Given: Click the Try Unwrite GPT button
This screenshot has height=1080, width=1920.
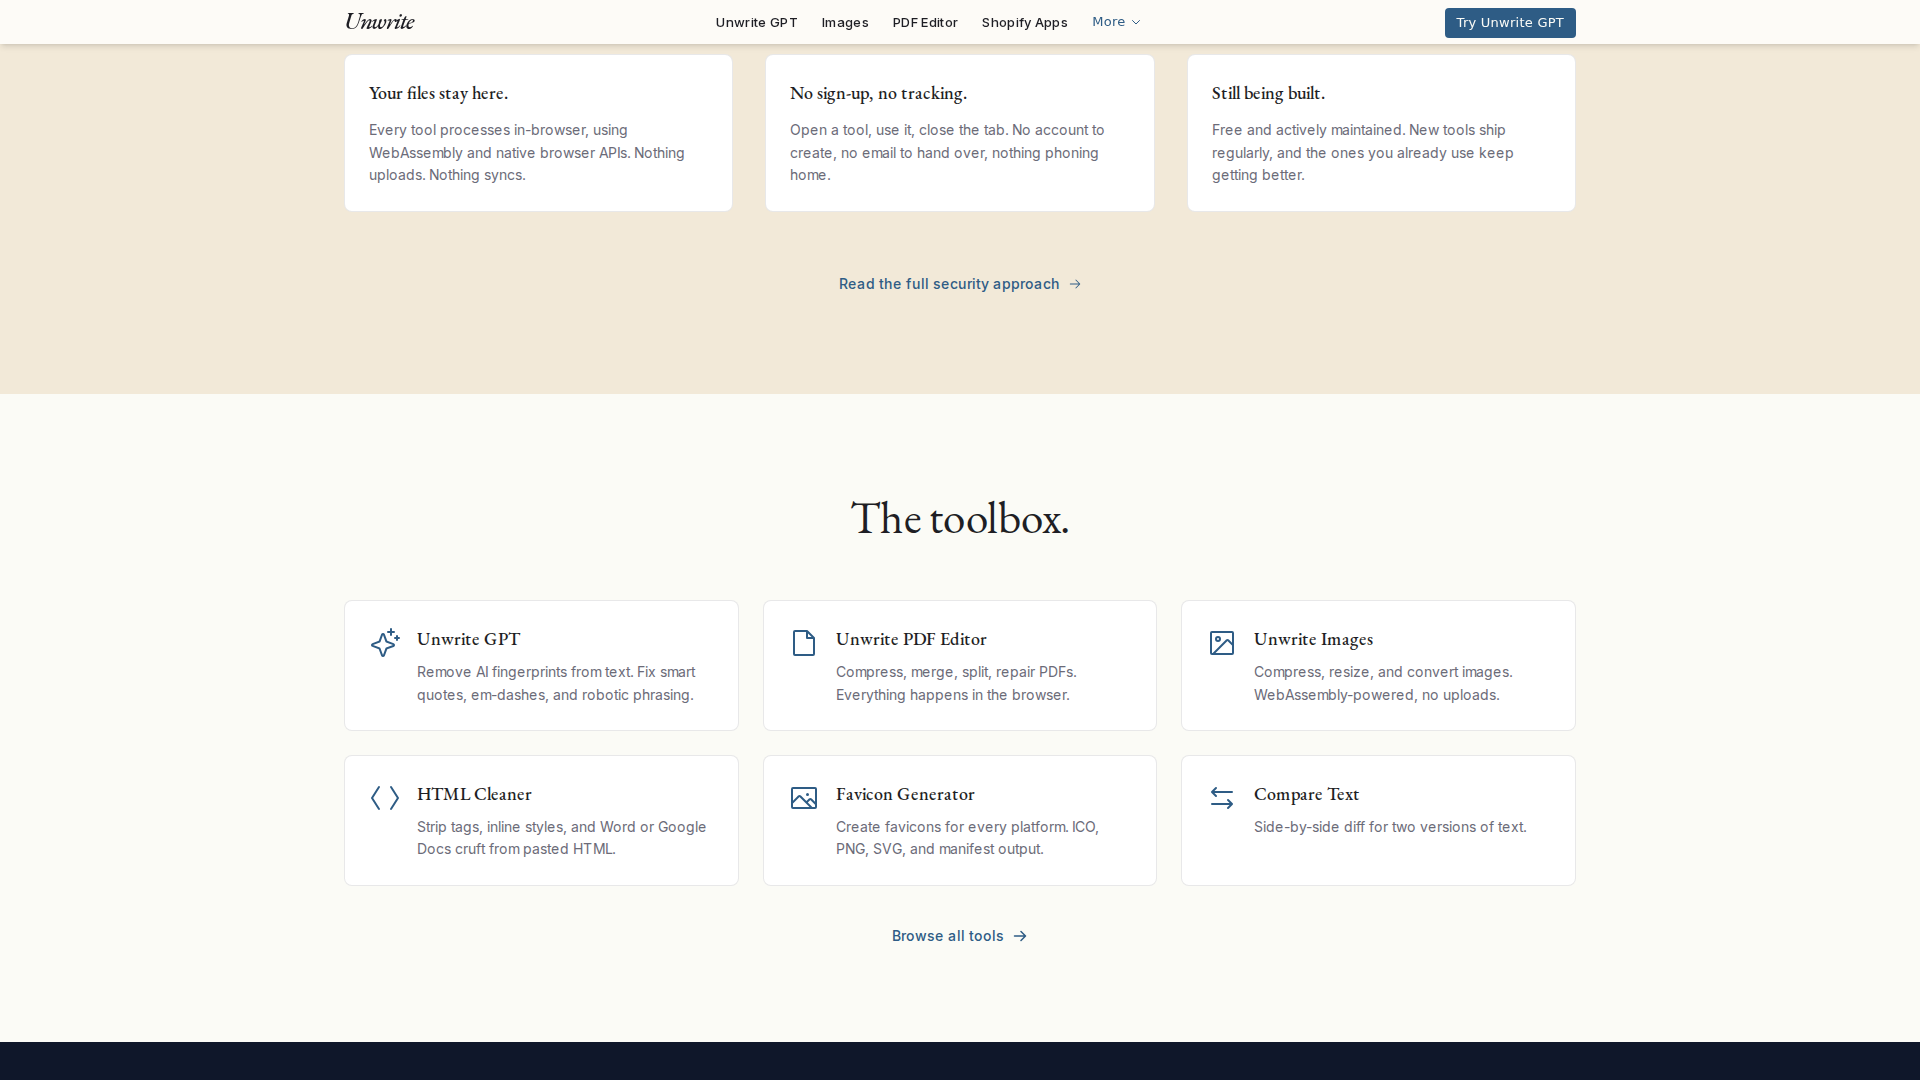Looking at the screenshot, I should point(1510,22).
